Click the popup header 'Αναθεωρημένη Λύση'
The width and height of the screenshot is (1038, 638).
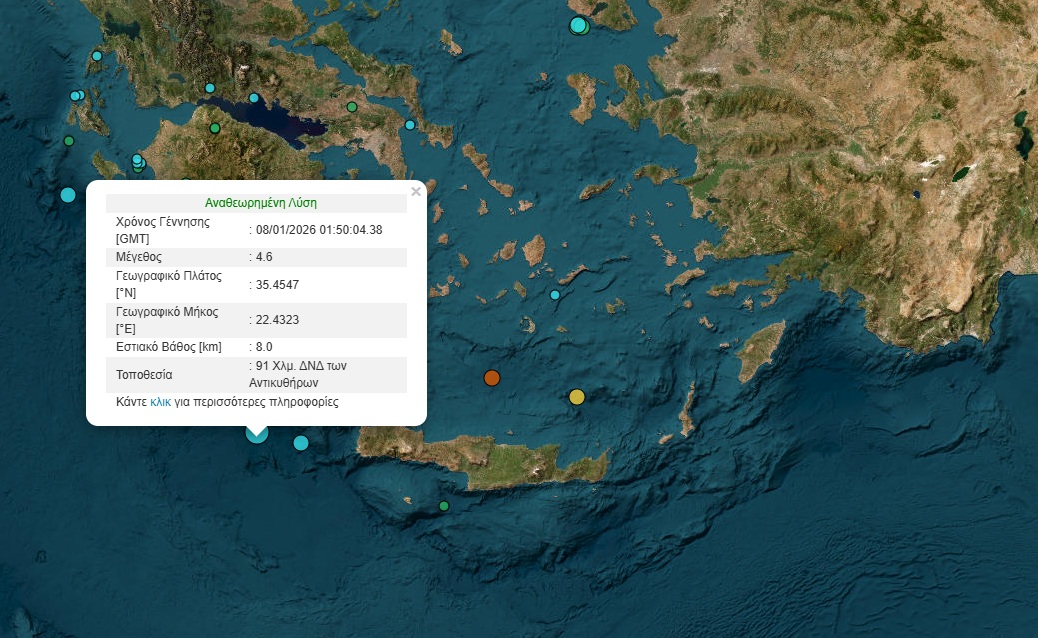click(x=260, y=203)
